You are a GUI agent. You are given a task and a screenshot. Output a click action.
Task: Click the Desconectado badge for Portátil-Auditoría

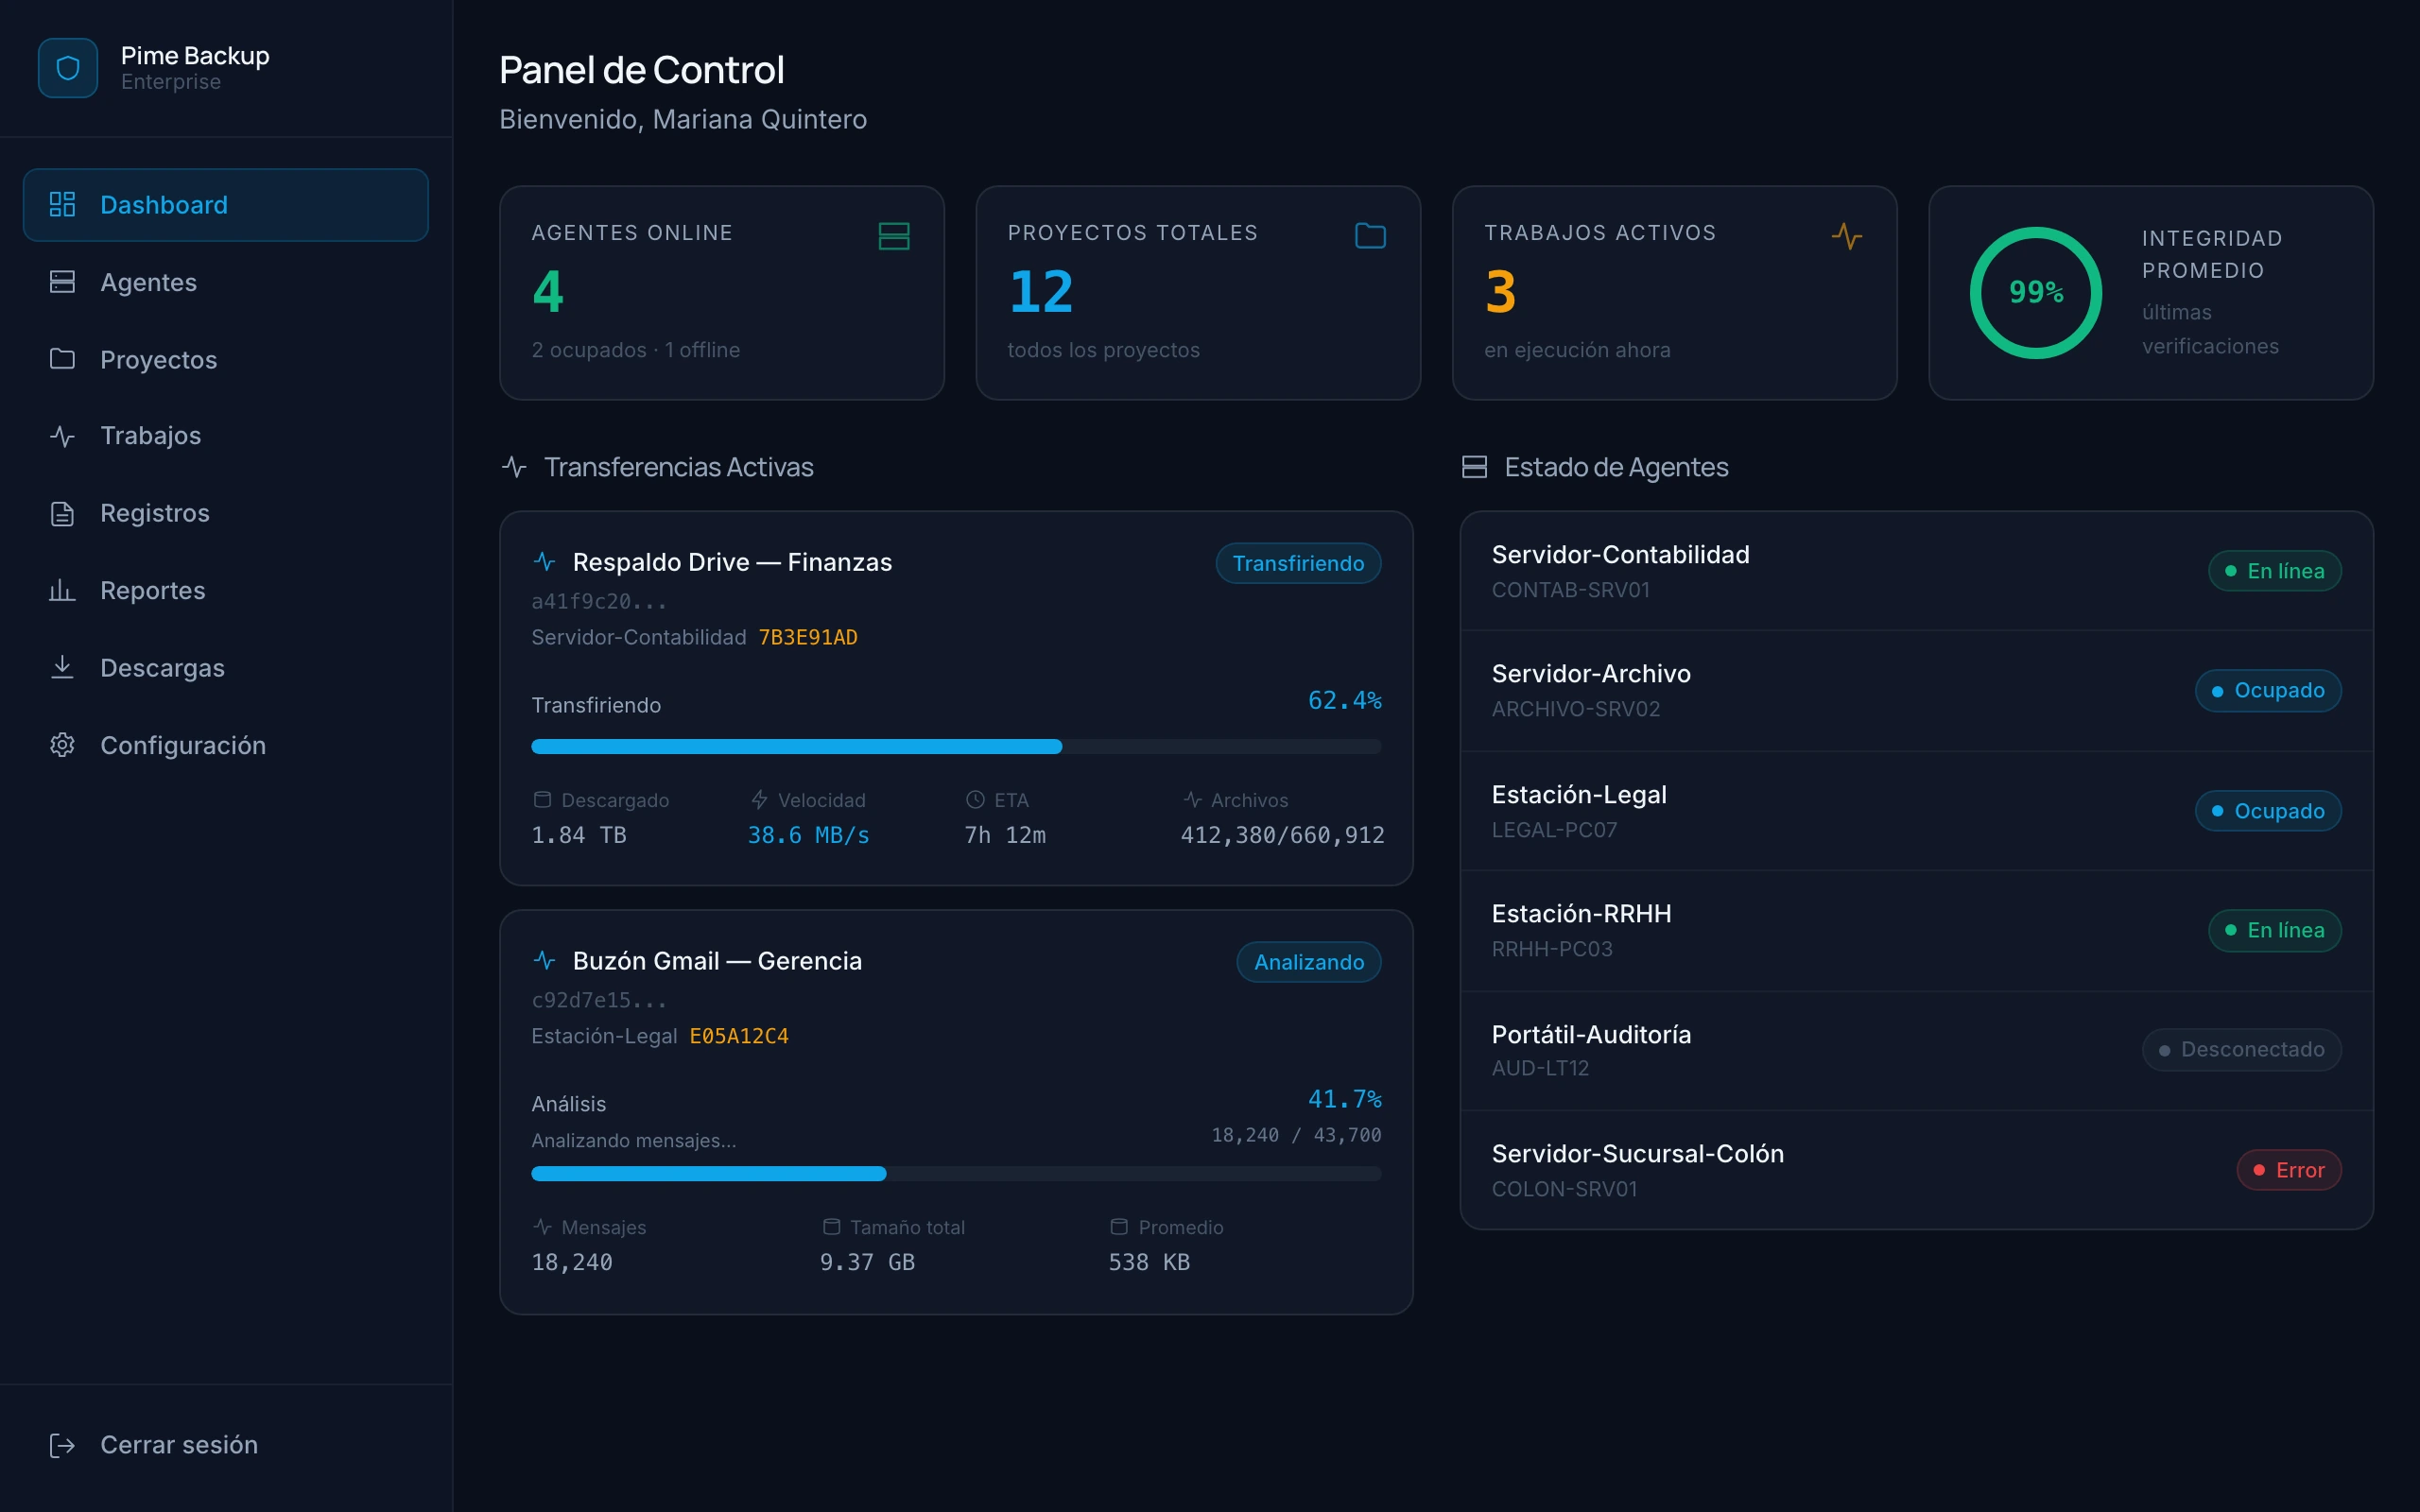pyautogui.click(x=2242, y=1050)
